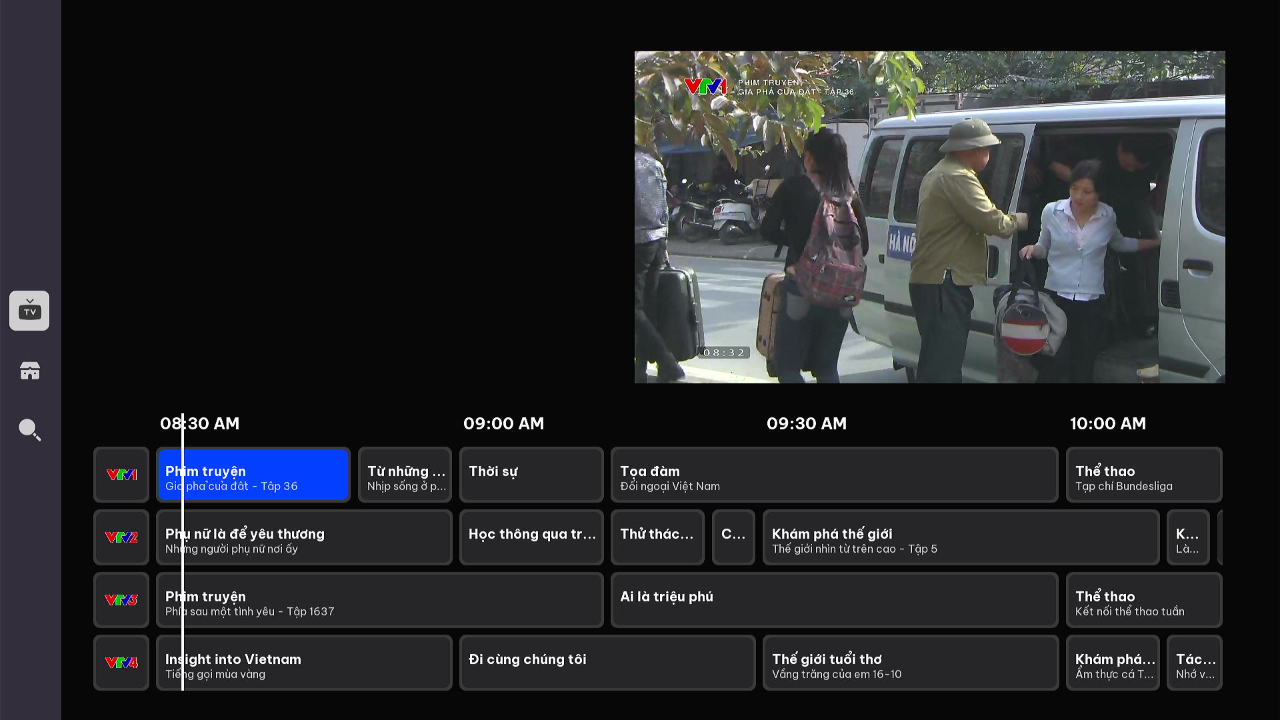1280x720 pixels.
Task: Select Insight into Vietnam on VTV4
Action: [304, 662]
